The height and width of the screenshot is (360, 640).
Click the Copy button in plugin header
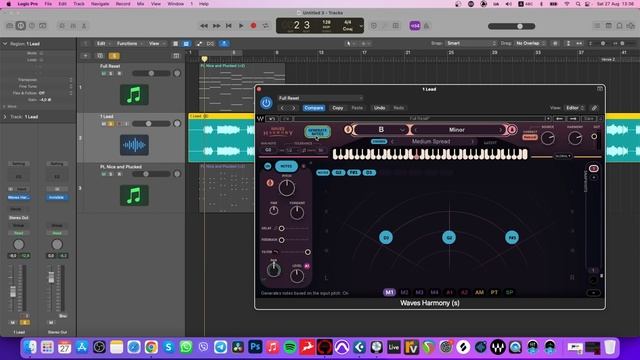[338, 108]
